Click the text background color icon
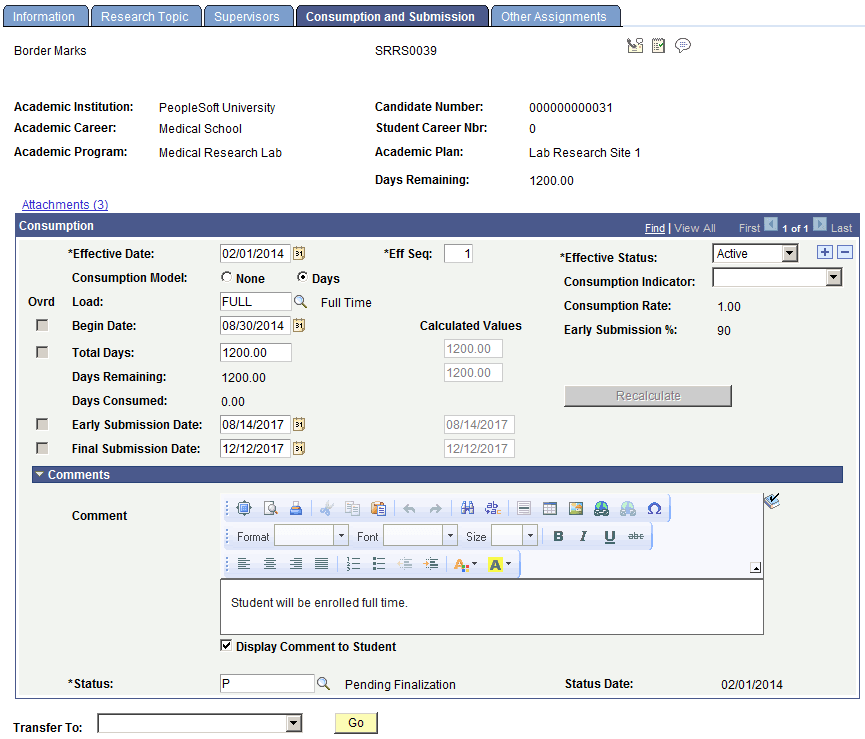865x739 pixels. (x=499, y=564)
